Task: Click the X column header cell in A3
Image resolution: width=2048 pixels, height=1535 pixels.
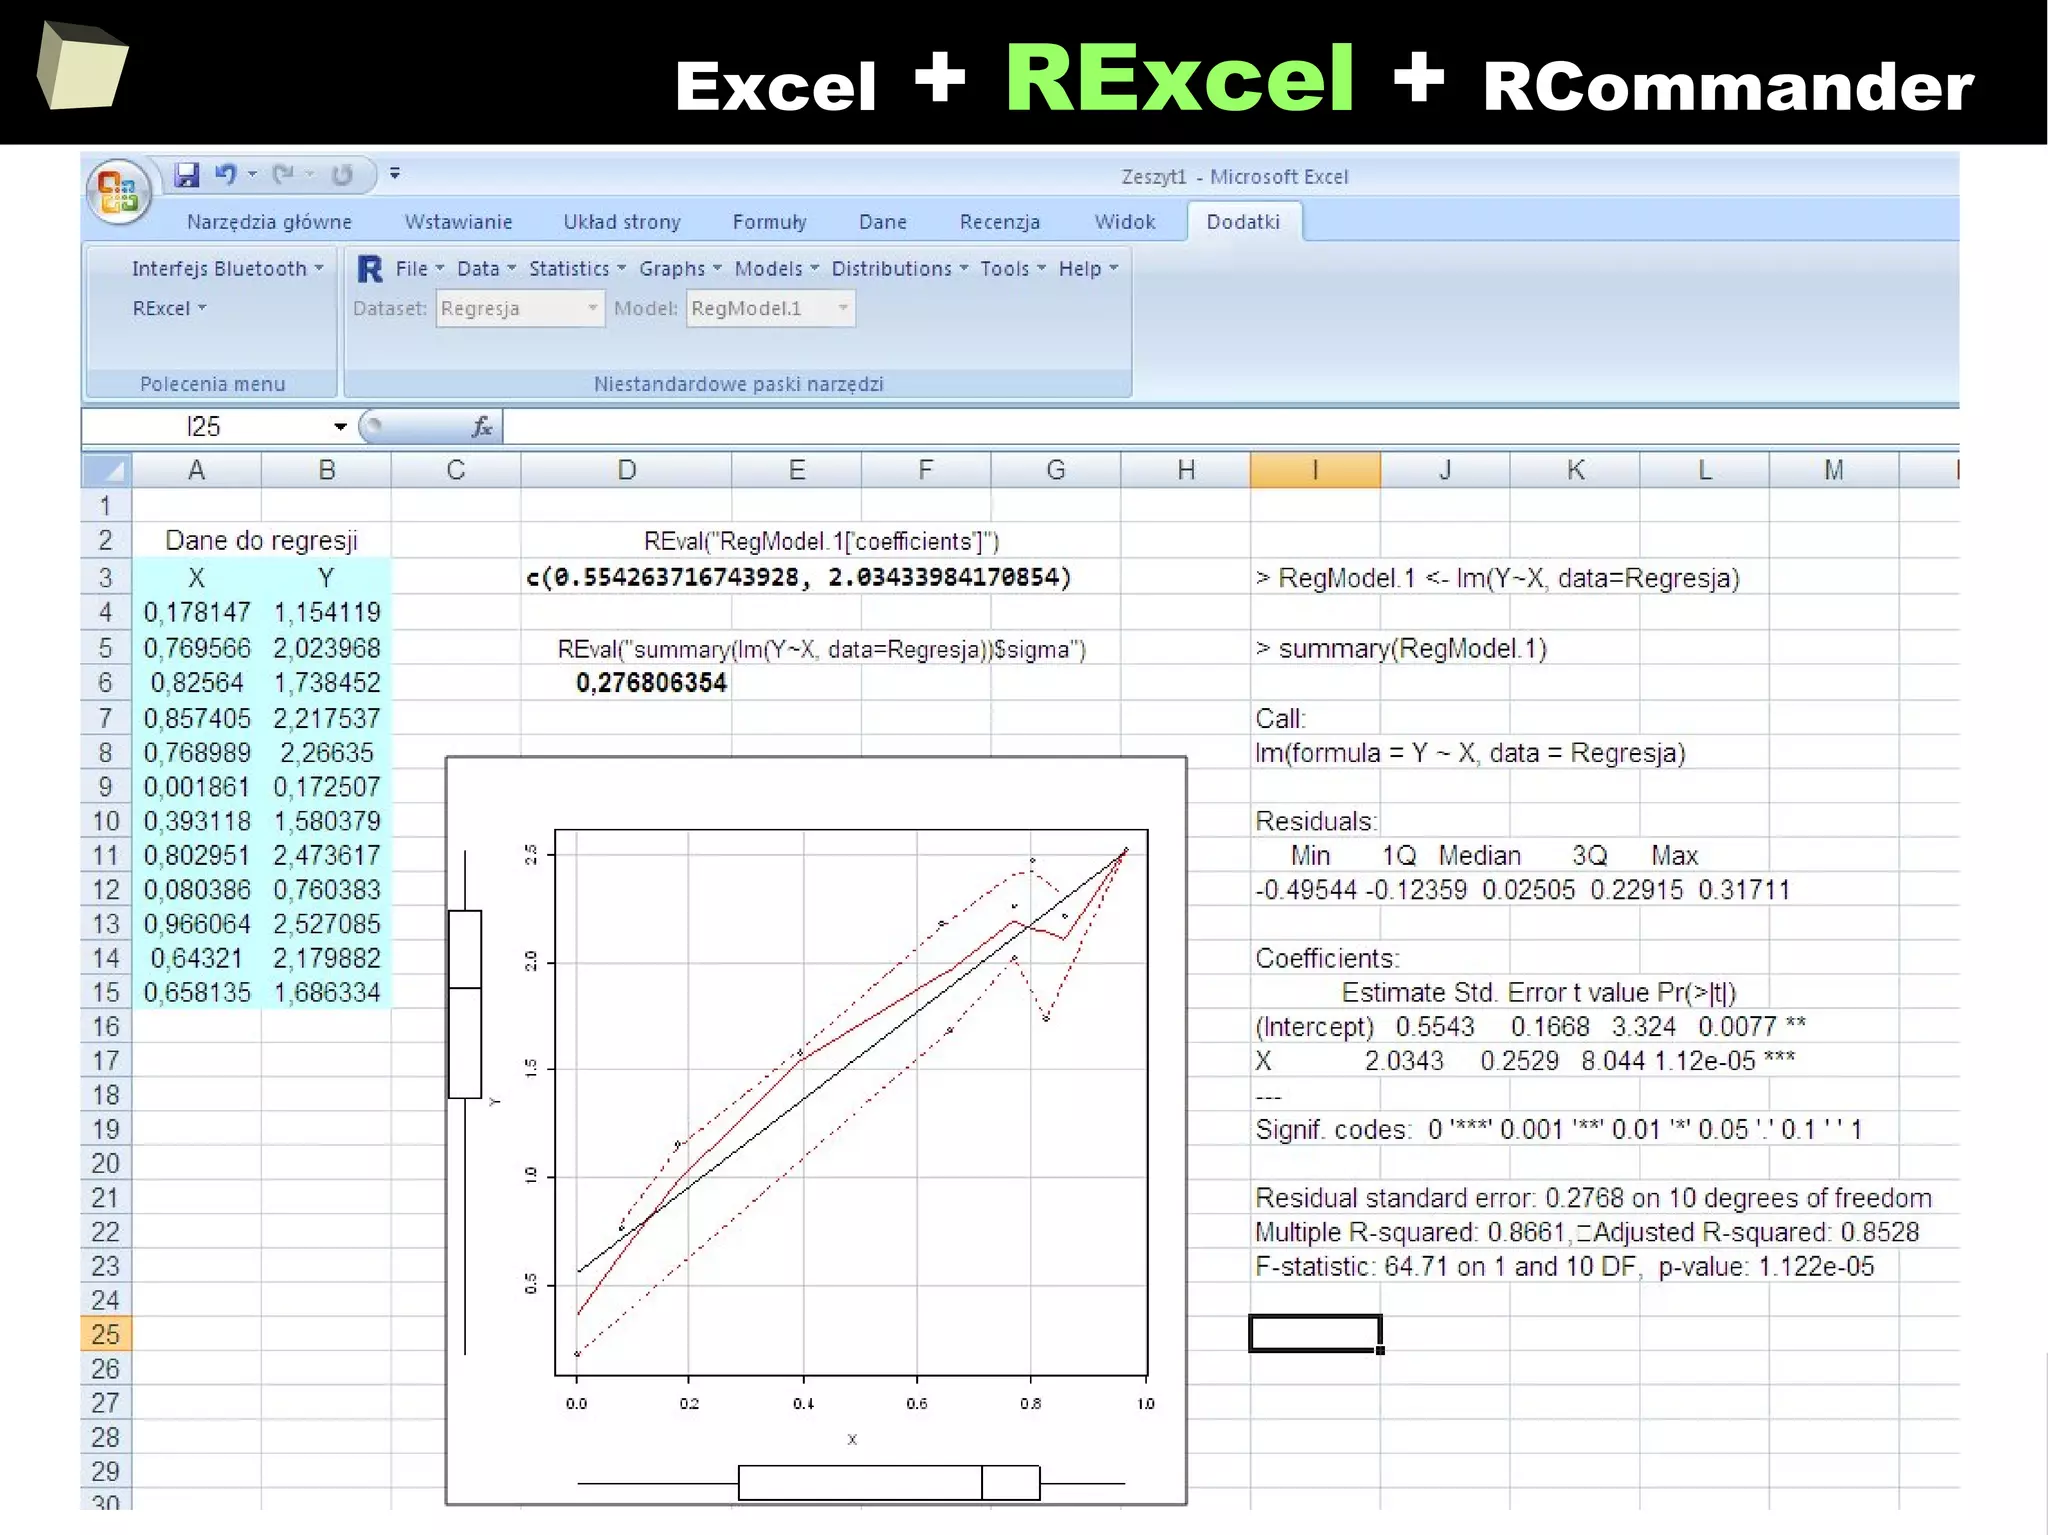Action: pyautogui.click(x=197, y=578)
